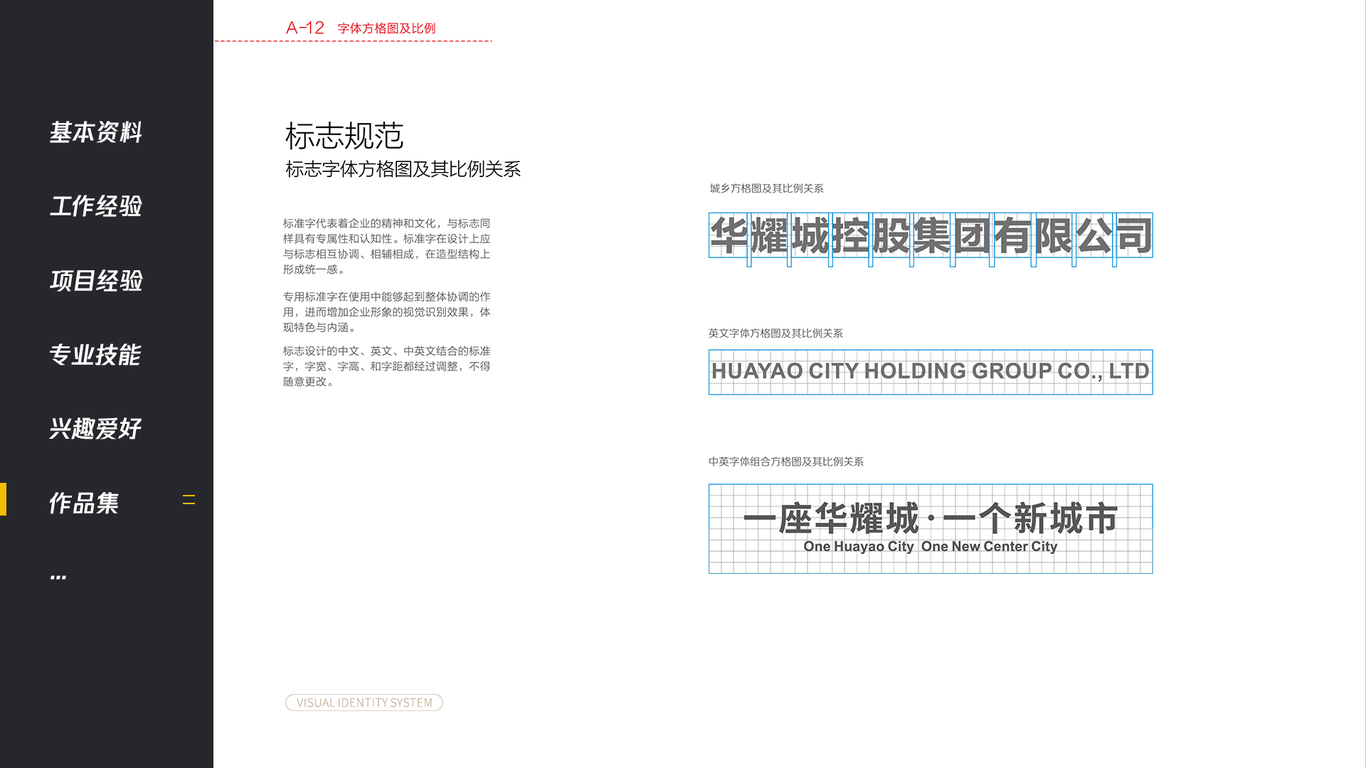Click the VISUAL IDENTITY SYSTEM pill label
This screenshot has width=1366, height=768.
[364, 703]
